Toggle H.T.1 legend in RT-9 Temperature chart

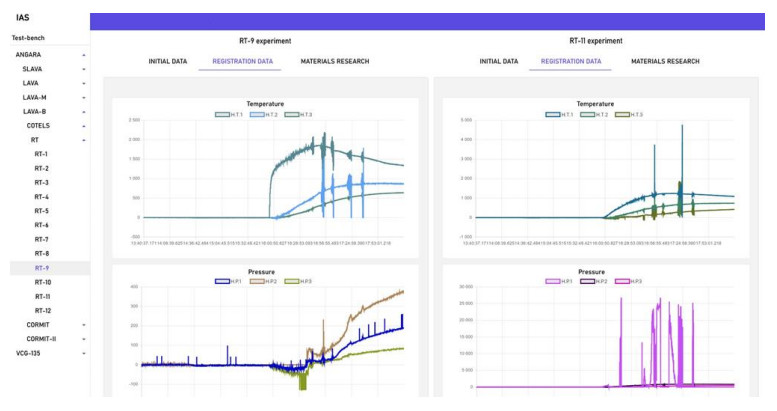(225, 113)
